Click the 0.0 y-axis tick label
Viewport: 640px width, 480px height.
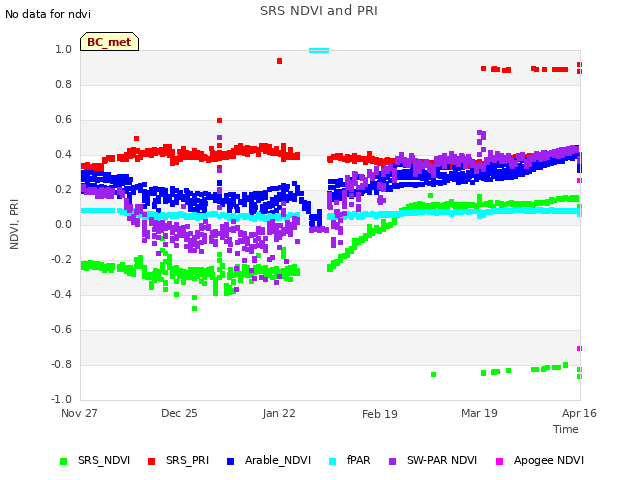pos(63,224)
